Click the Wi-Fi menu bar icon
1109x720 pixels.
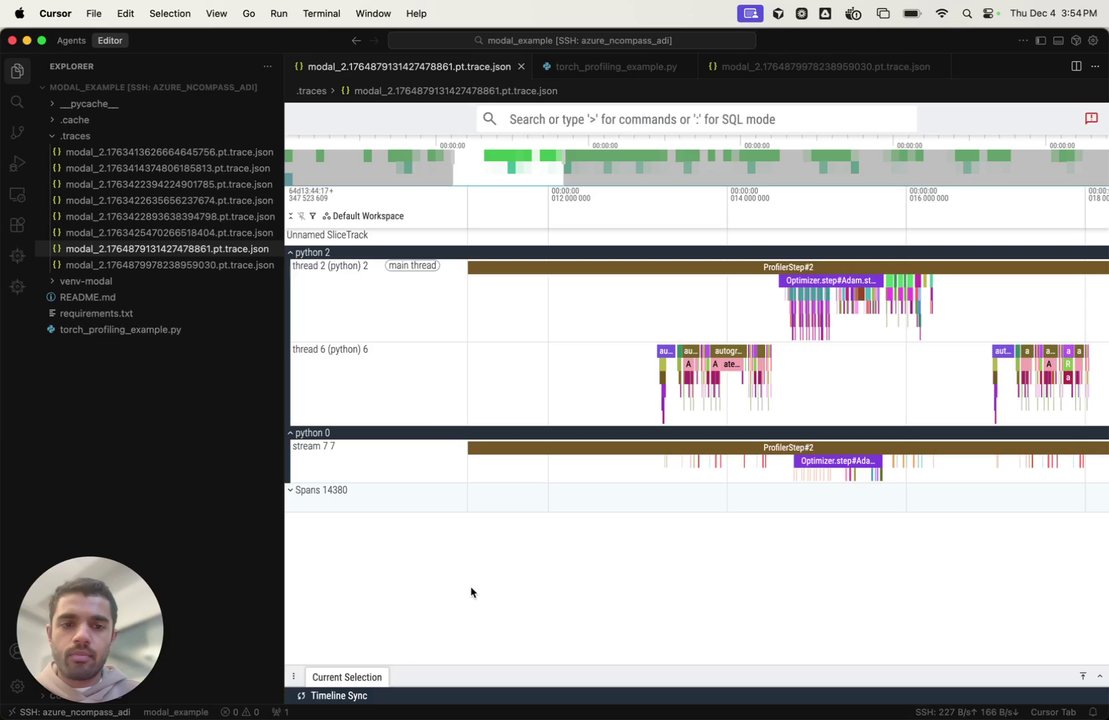pos(941,13)
